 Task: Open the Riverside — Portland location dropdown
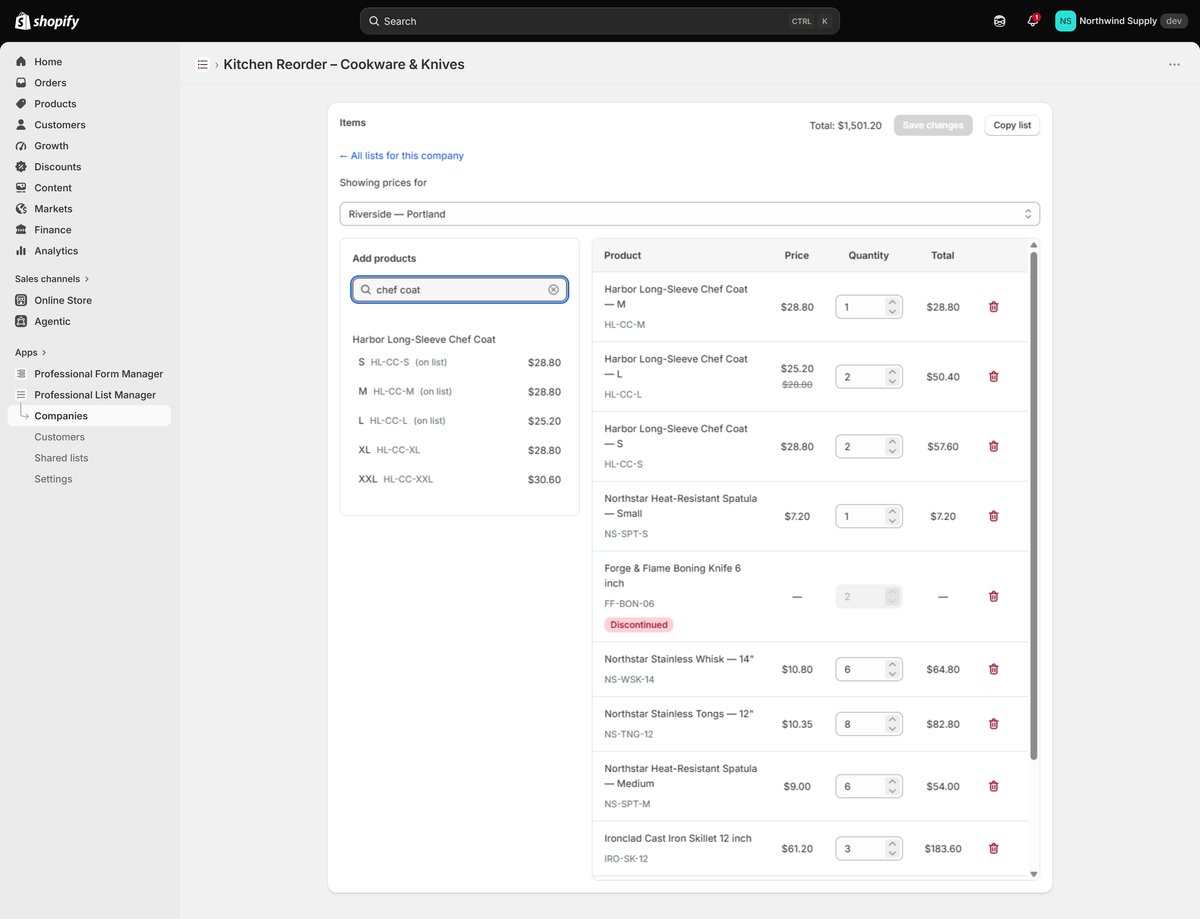click(689, 214)
